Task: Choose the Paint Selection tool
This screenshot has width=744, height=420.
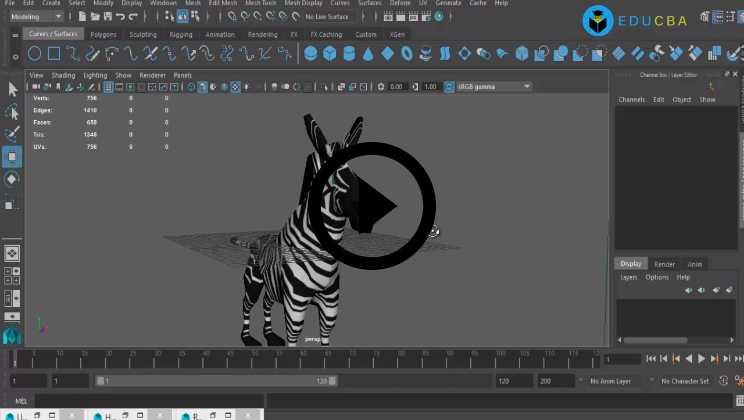Action: (x=12, y=134)
